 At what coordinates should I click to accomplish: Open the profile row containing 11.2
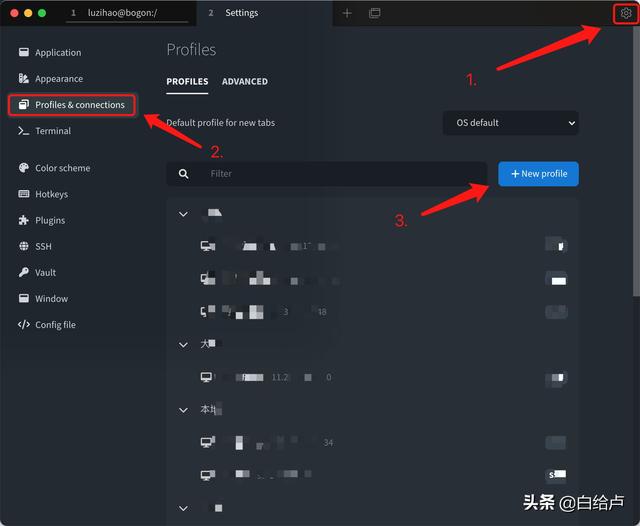(373, 377)
